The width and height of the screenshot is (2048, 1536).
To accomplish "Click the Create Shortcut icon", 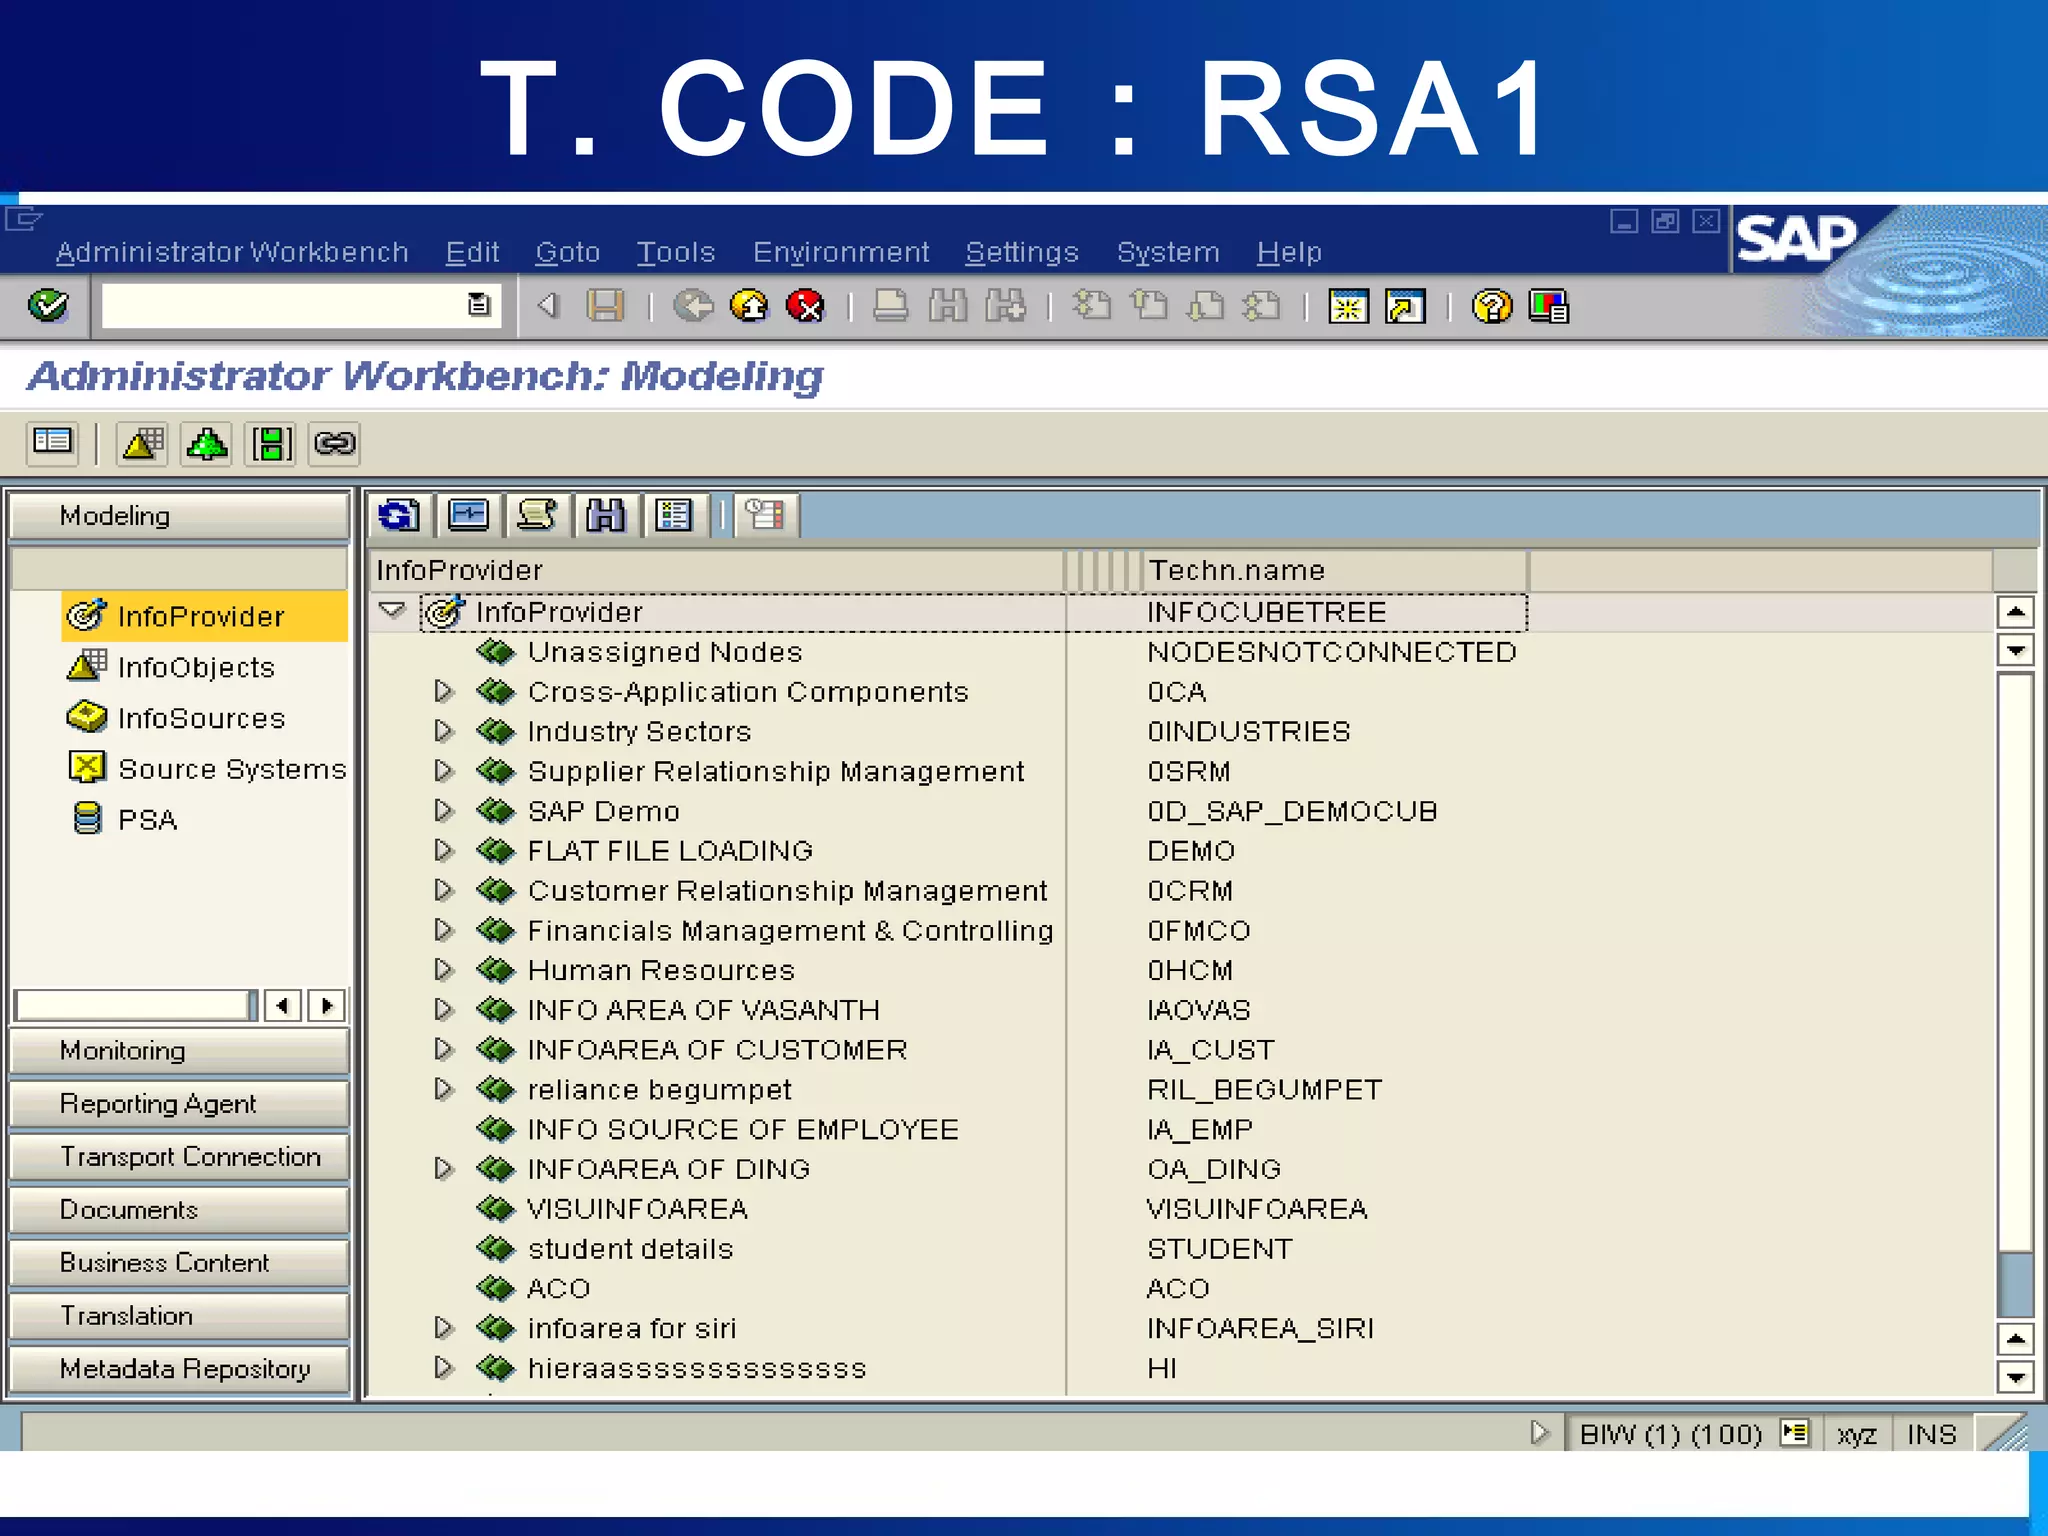I will tap(1405, 306).
